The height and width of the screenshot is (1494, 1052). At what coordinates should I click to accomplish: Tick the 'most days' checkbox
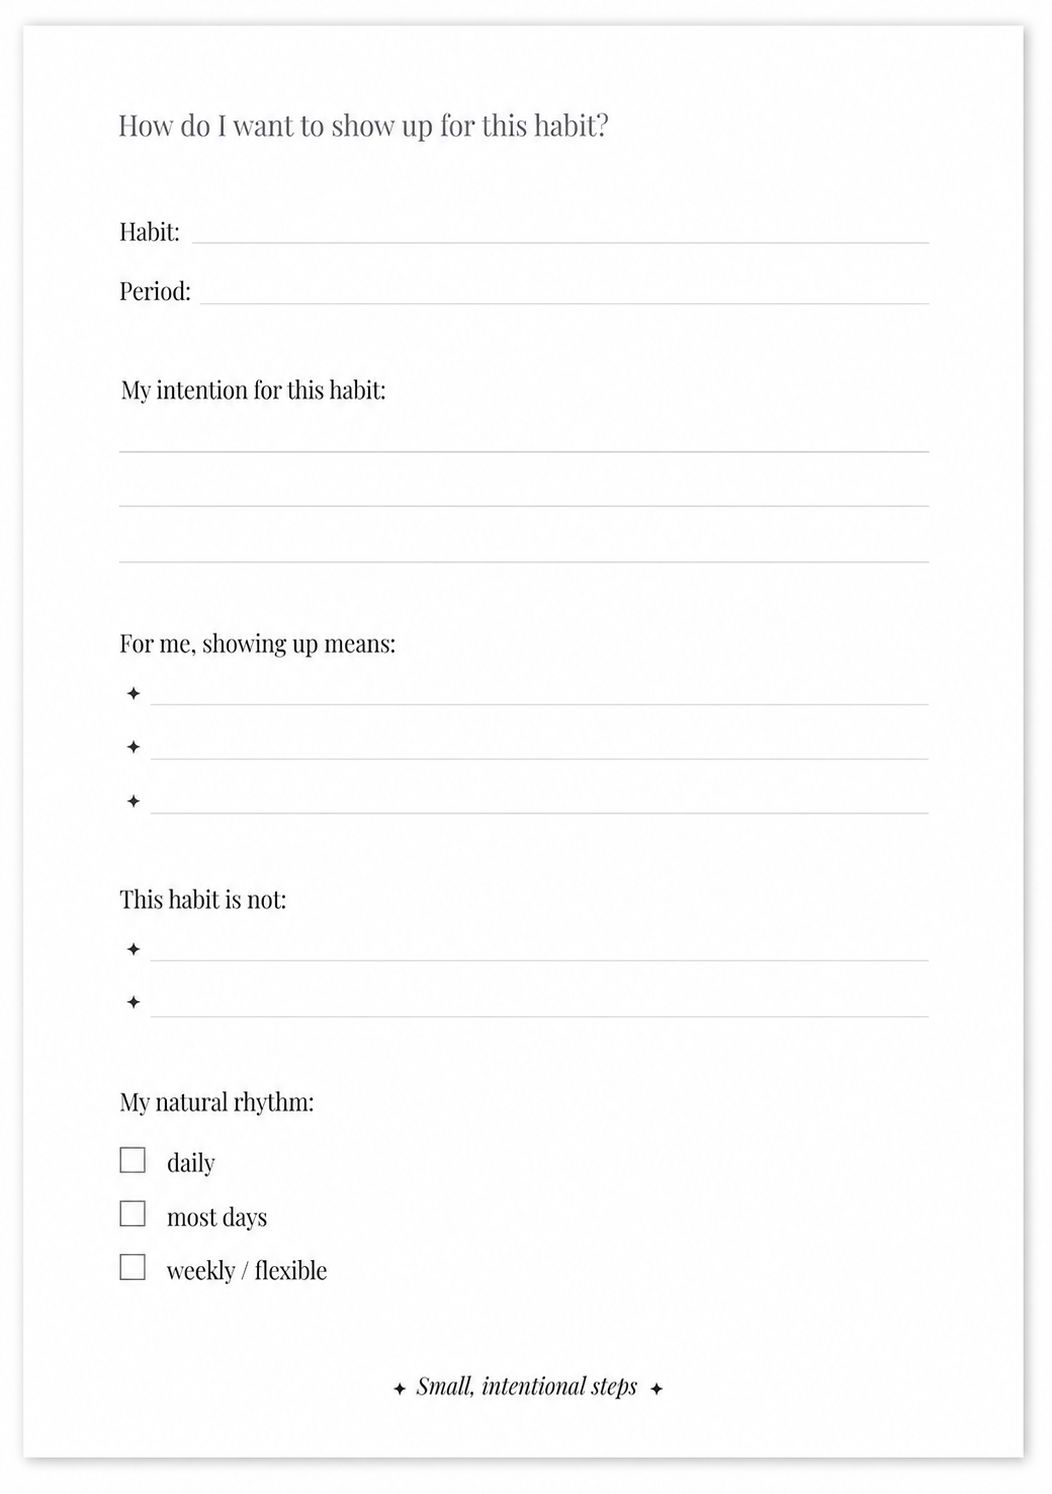[x=132, y=1214]
